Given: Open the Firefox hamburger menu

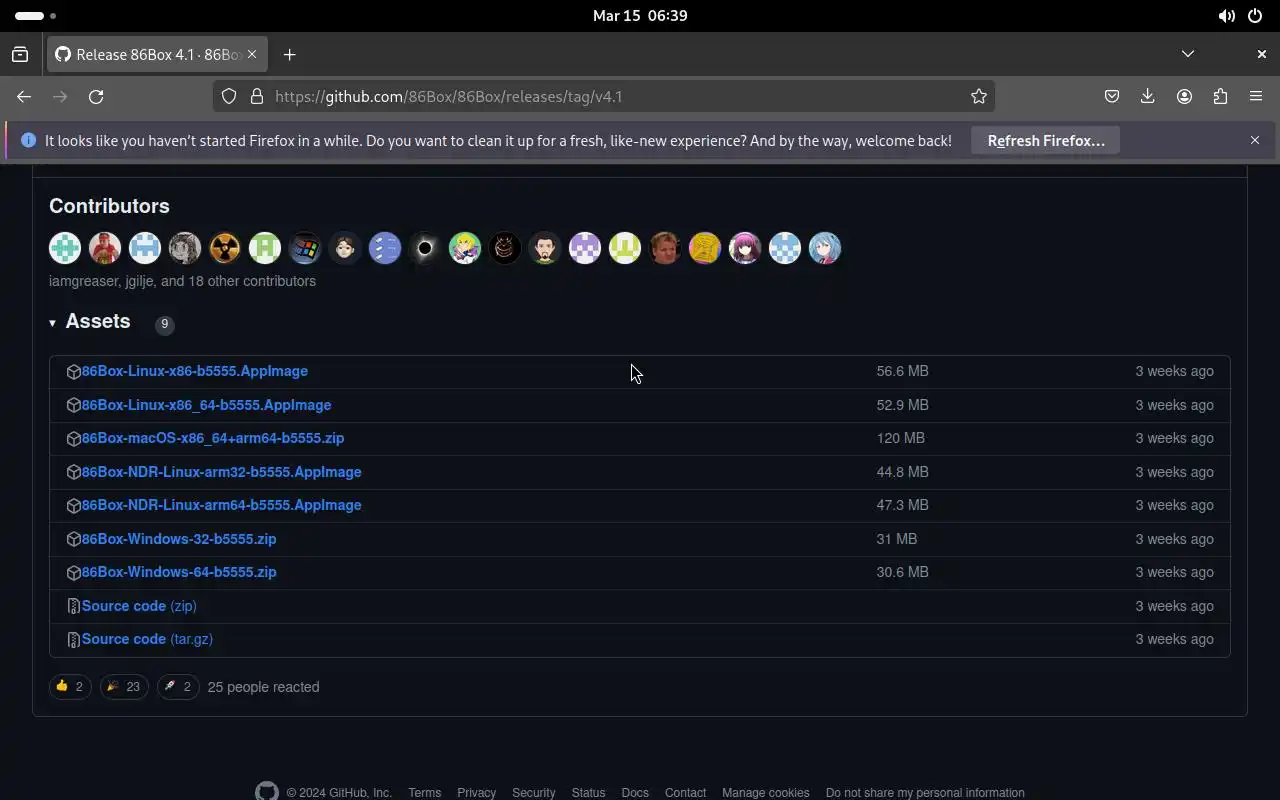Looking at the screenshot, I should (x=1256, y=96).
